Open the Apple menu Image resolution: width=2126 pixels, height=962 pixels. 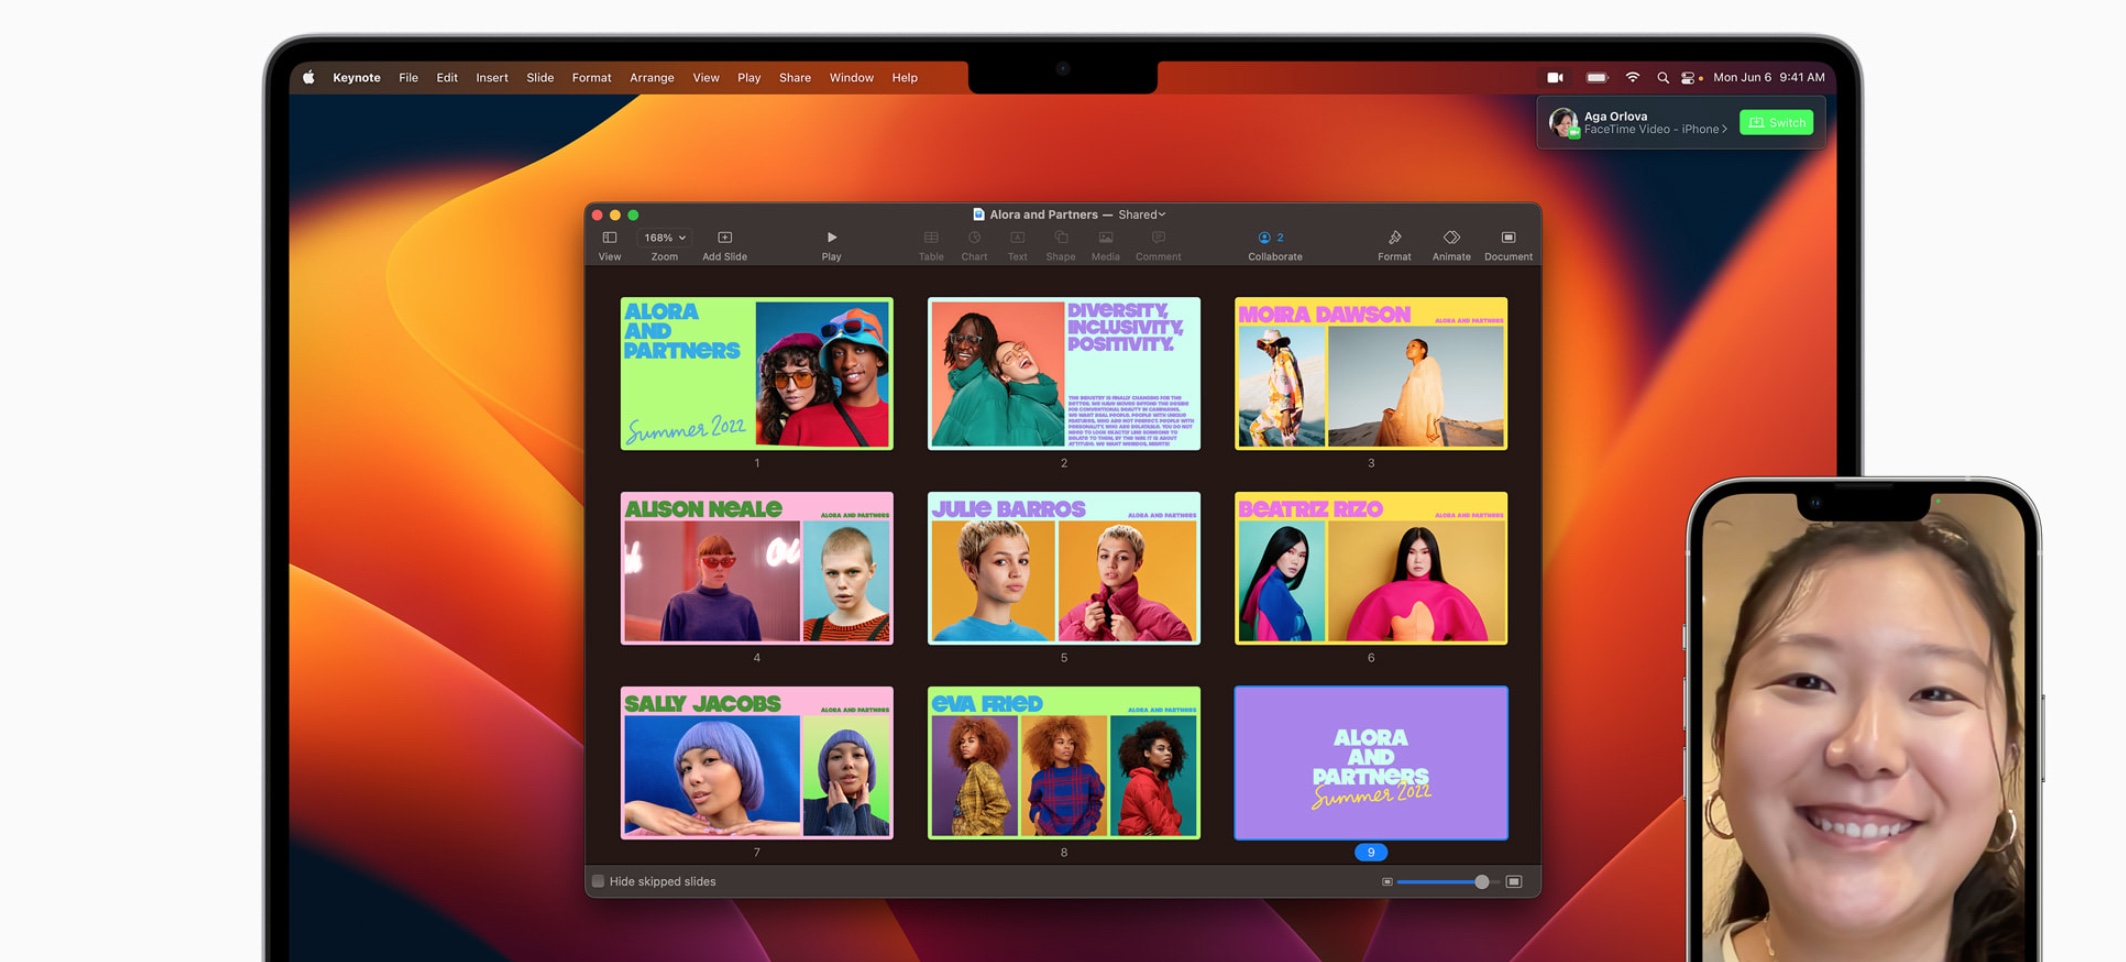309,77
